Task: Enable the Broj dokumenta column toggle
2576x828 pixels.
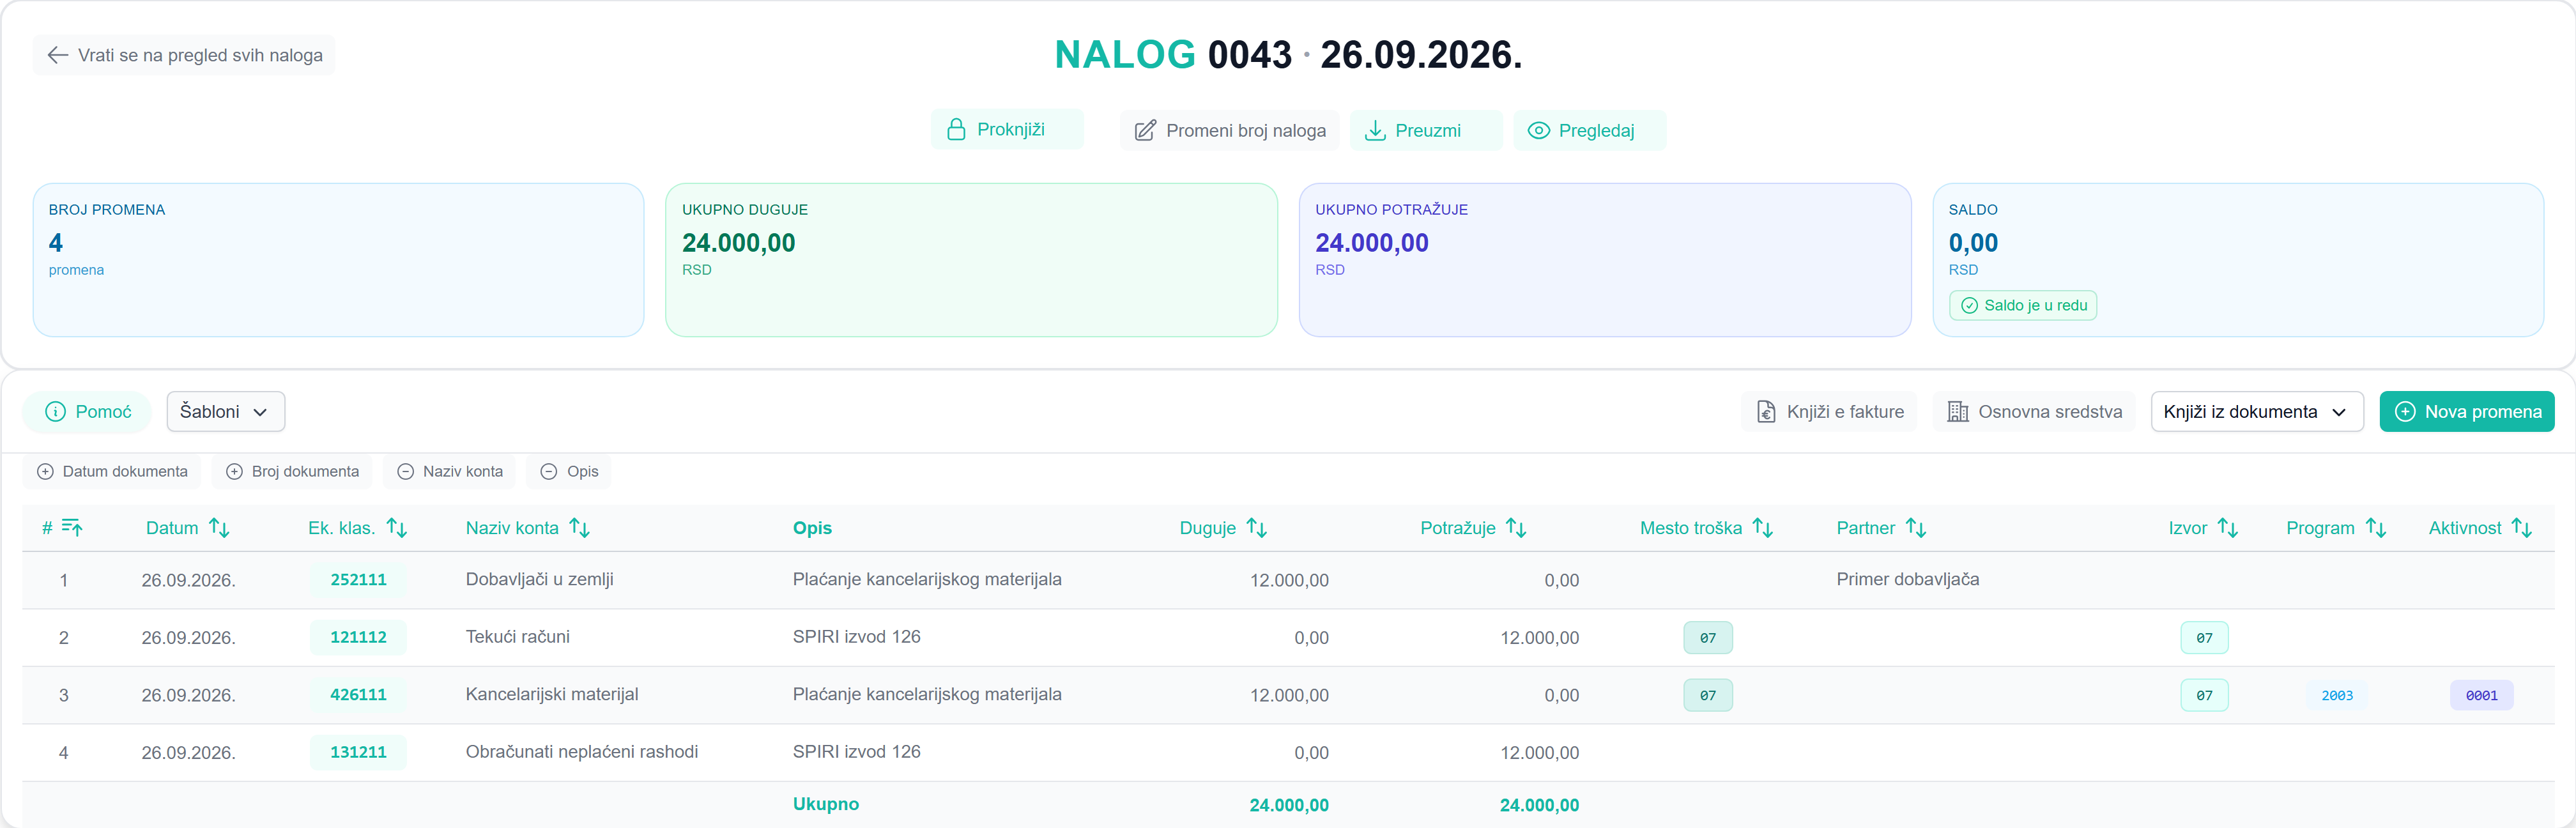Action: pos(292,471)
